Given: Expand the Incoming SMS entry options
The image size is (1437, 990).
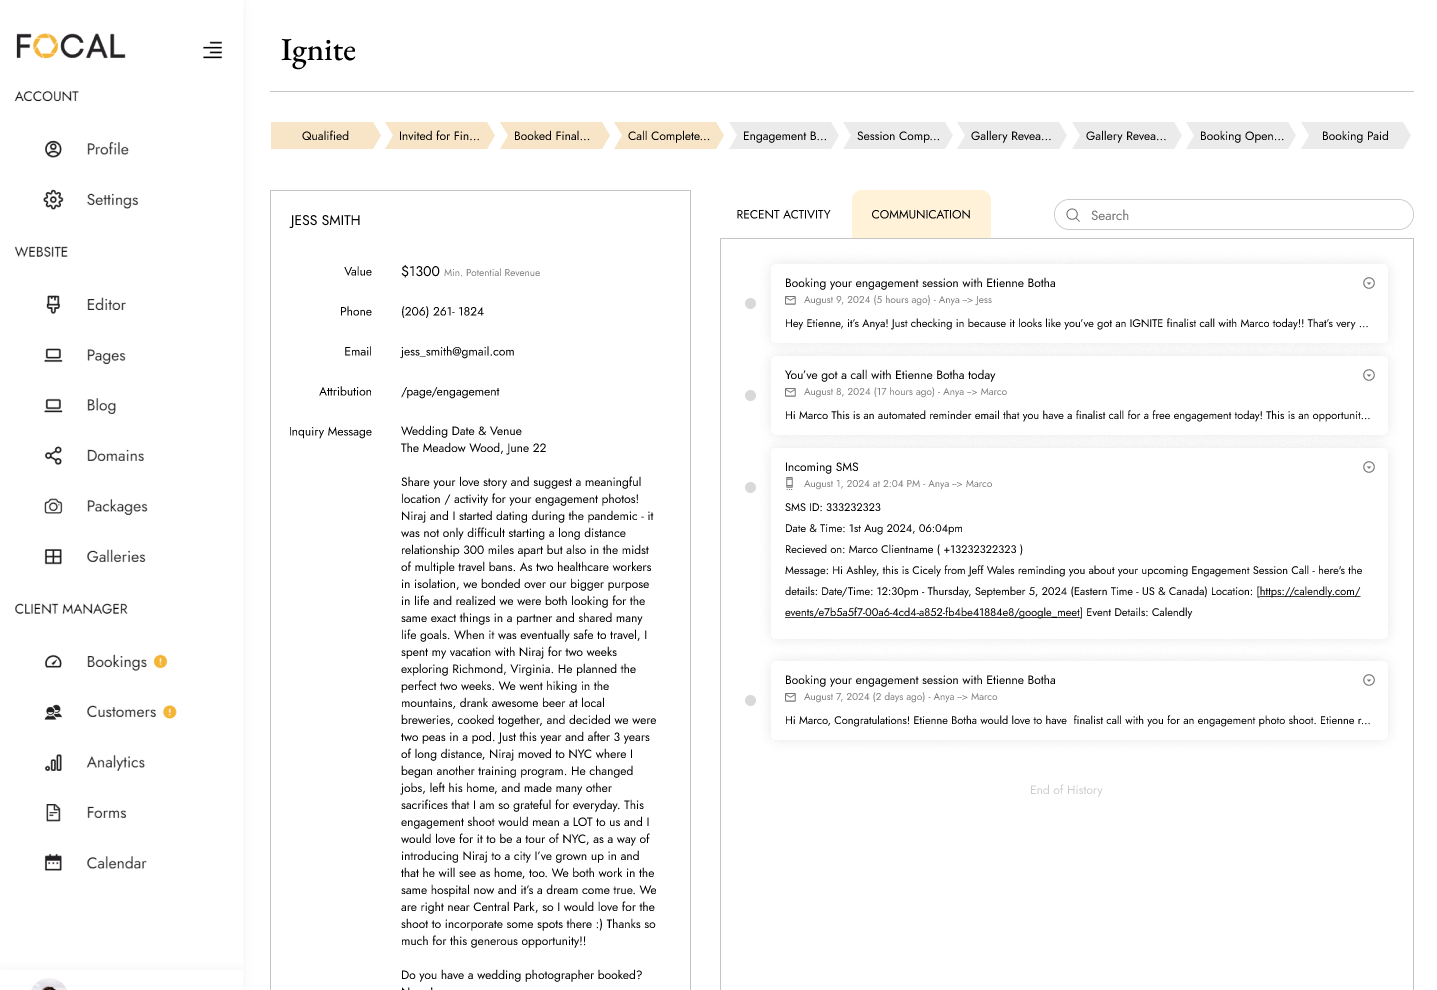Looking at the screenshot, I should 1369,467.
